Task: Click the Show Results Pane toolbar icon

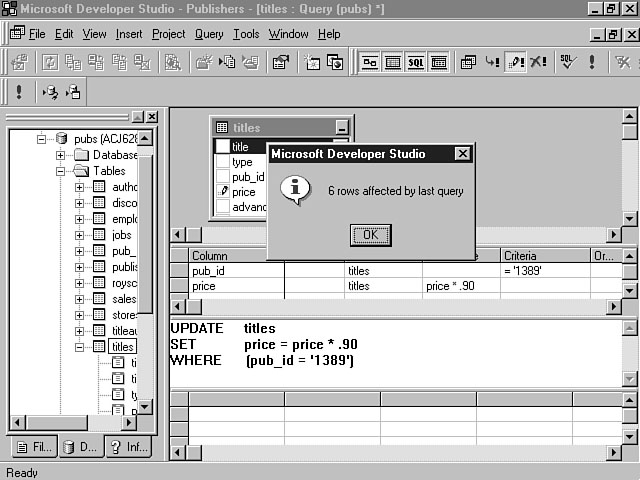Action: [438, 62]
